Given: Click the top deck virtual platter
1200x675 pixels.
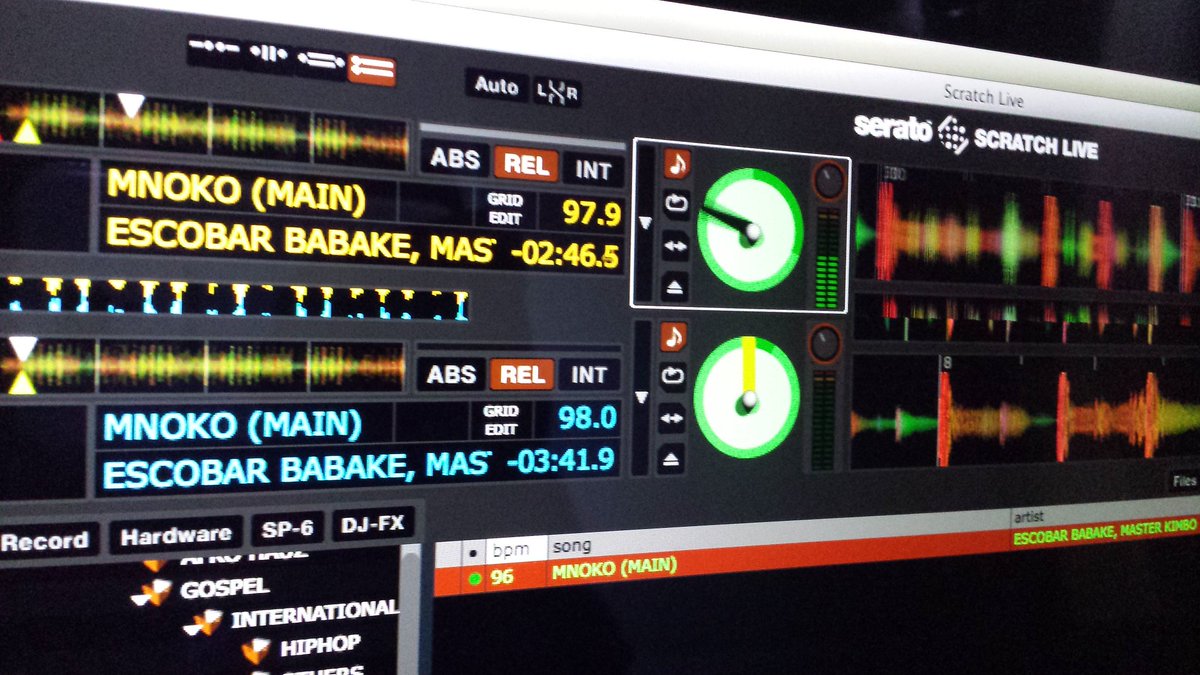Looking at the screenshot, I should [749, 231].
